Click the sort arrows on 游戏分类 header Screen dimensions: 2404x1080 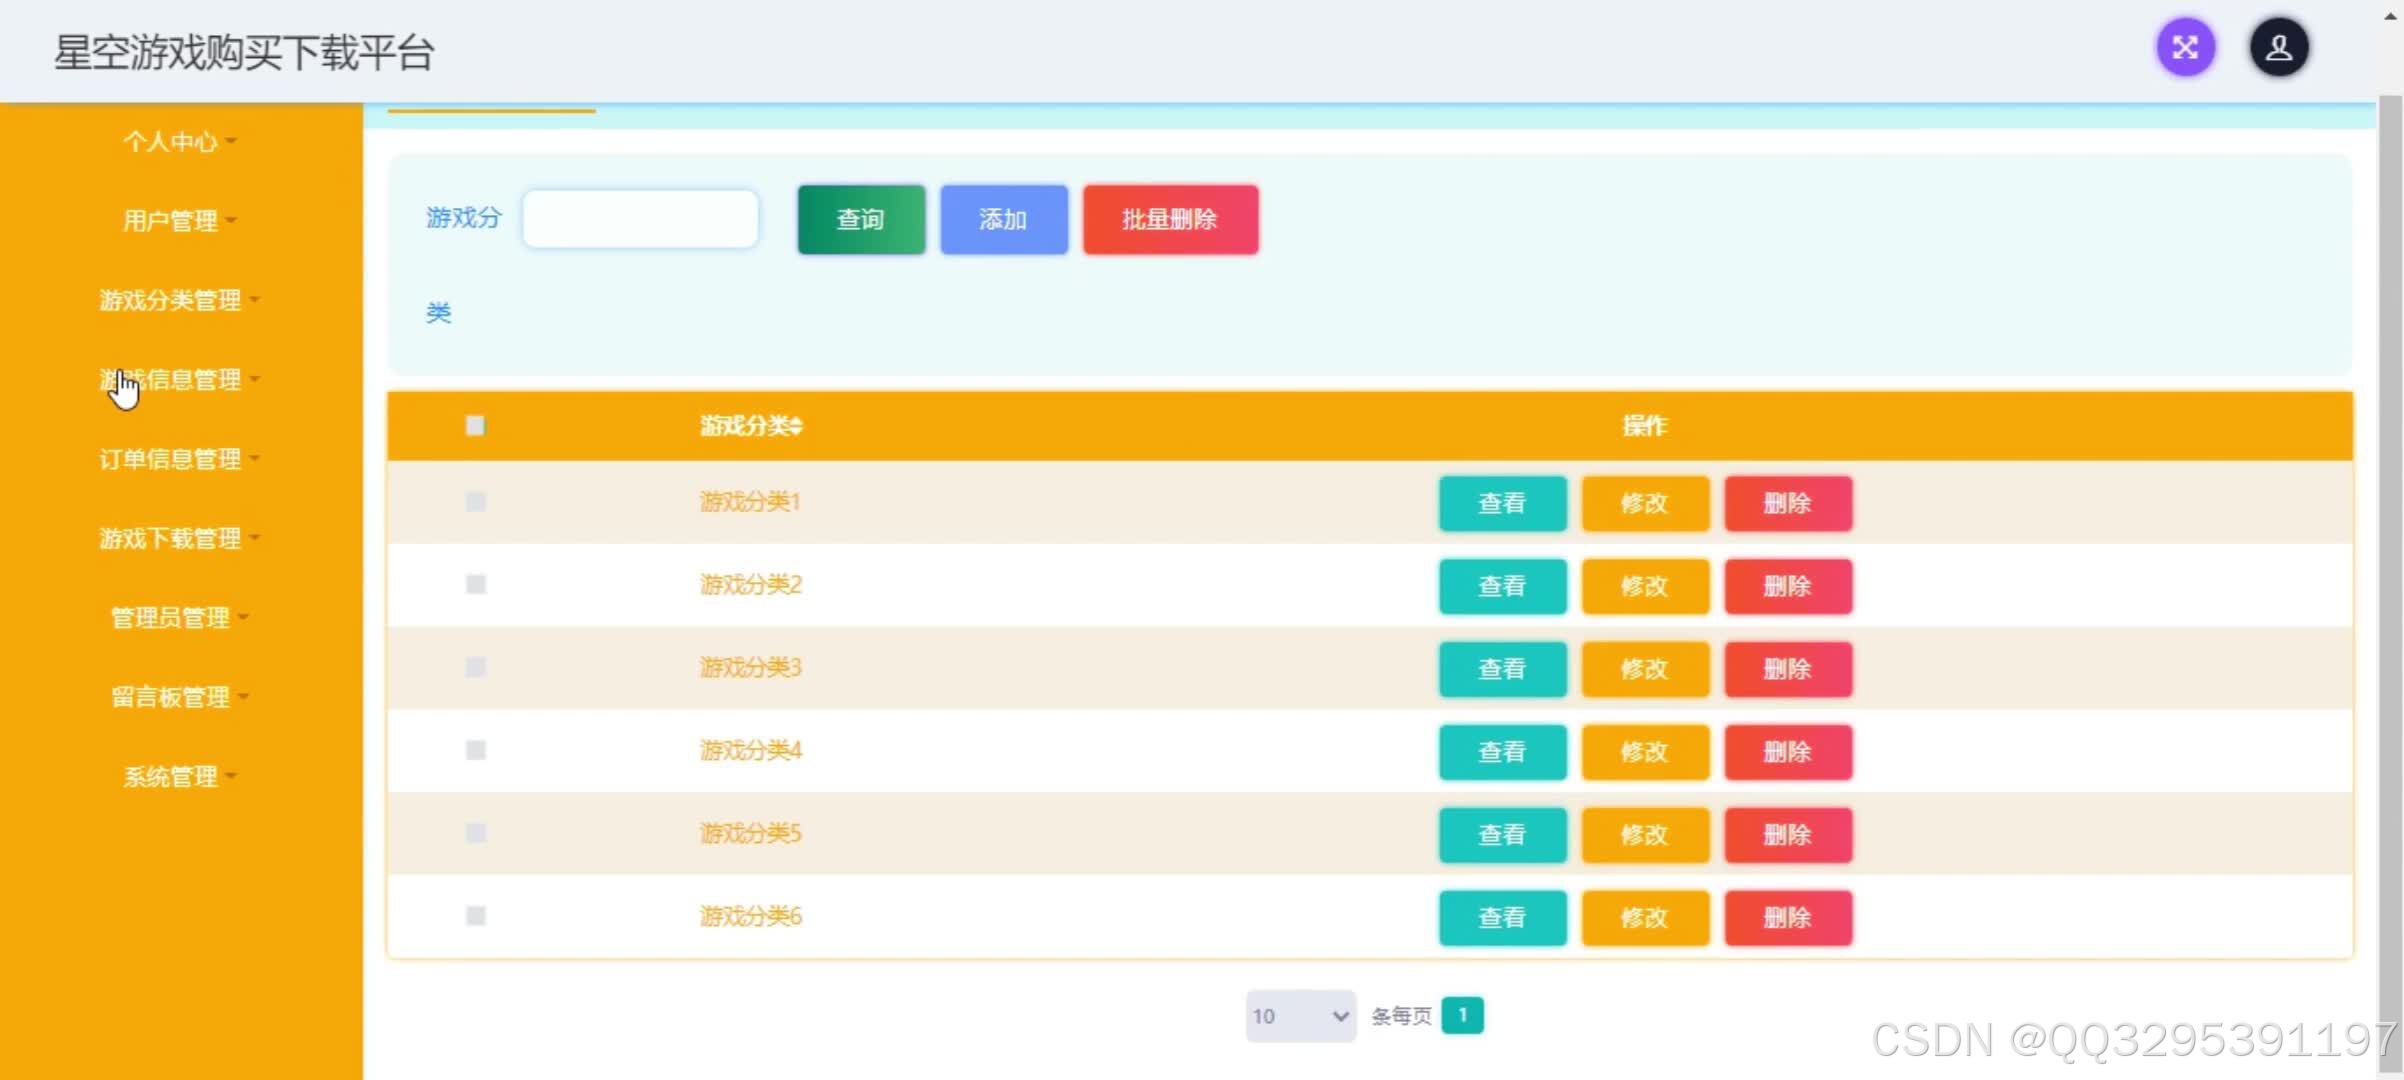[x=796, y=426]
